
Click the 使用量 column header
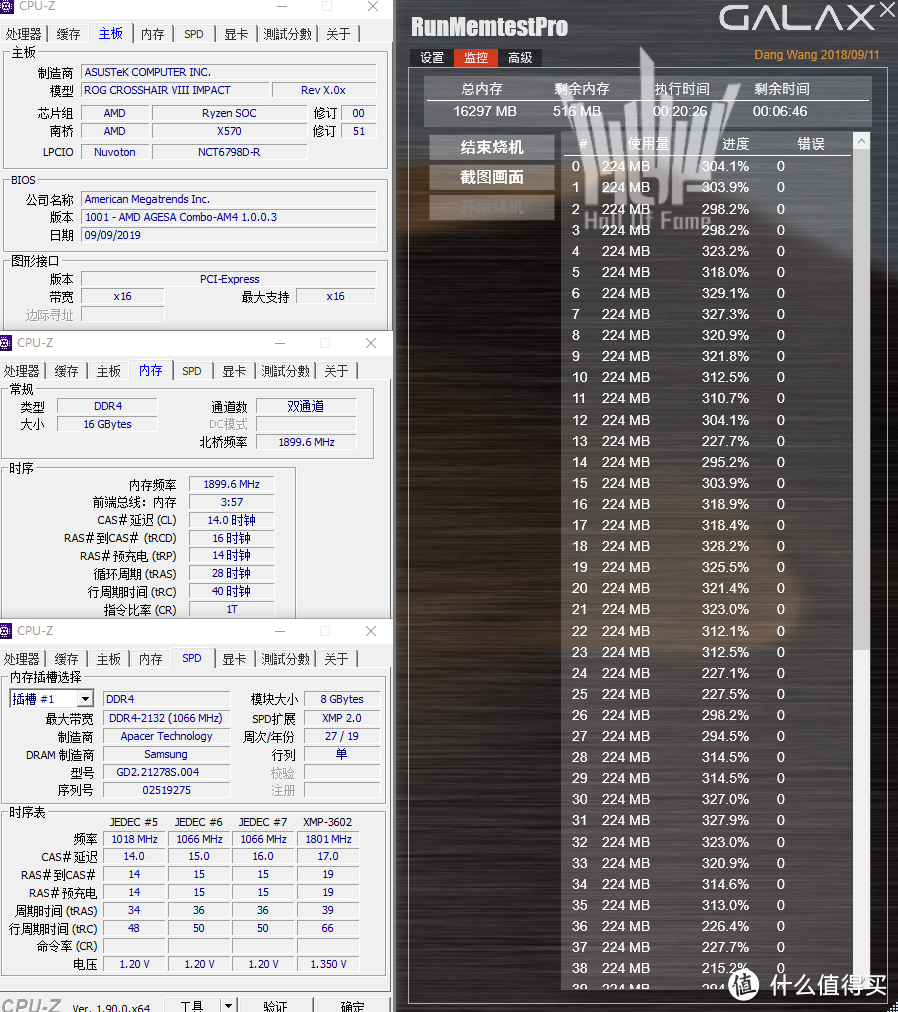tap(648, 144)
